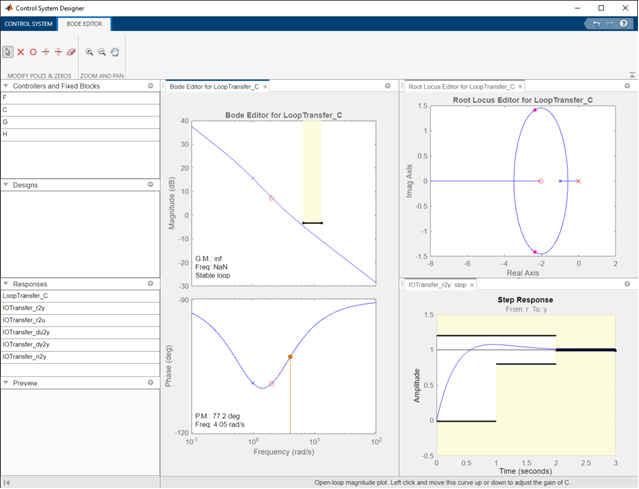This screenshot has width=639, height=489.
Task: Activate the zoom out magnifier
Action: (102, 51)
